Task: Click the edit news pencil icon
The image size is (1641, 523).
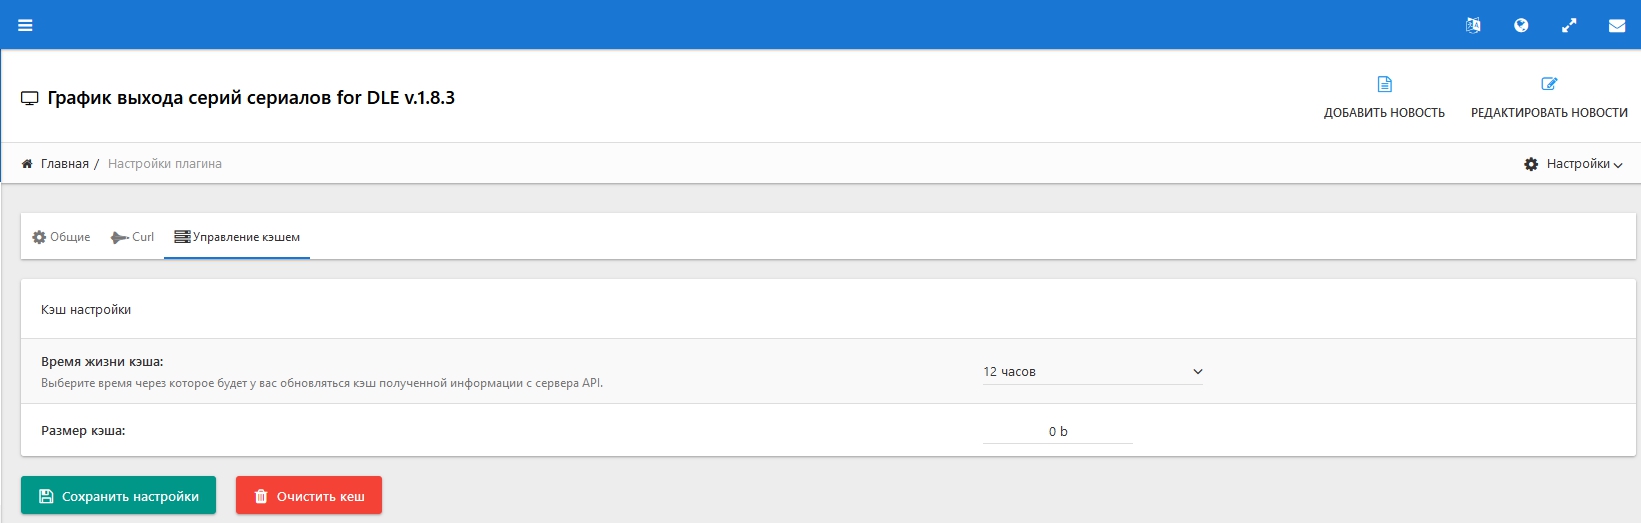Action: point(1549,84)
